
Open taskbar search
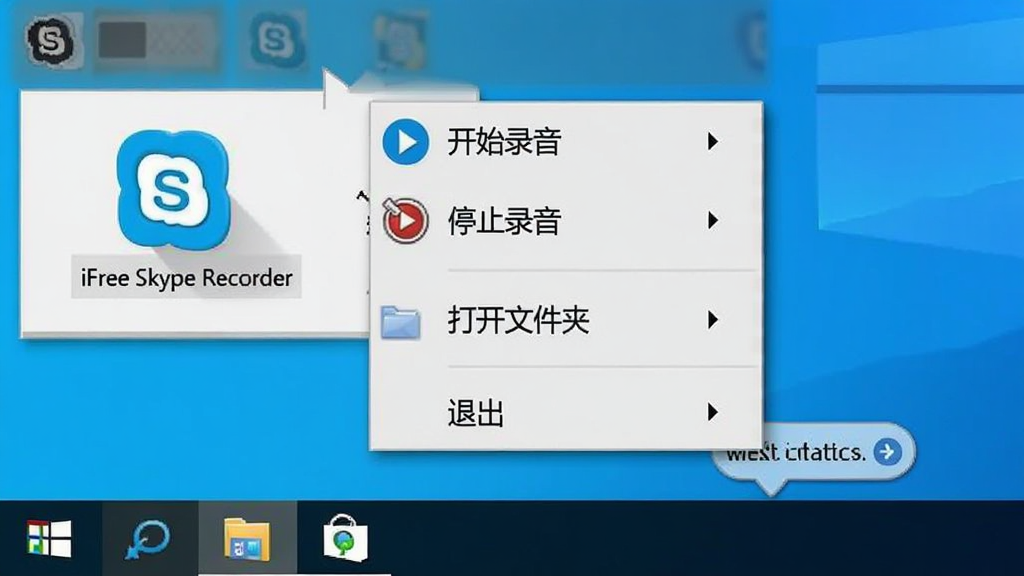pyautogui.click(x=148, y=539)
